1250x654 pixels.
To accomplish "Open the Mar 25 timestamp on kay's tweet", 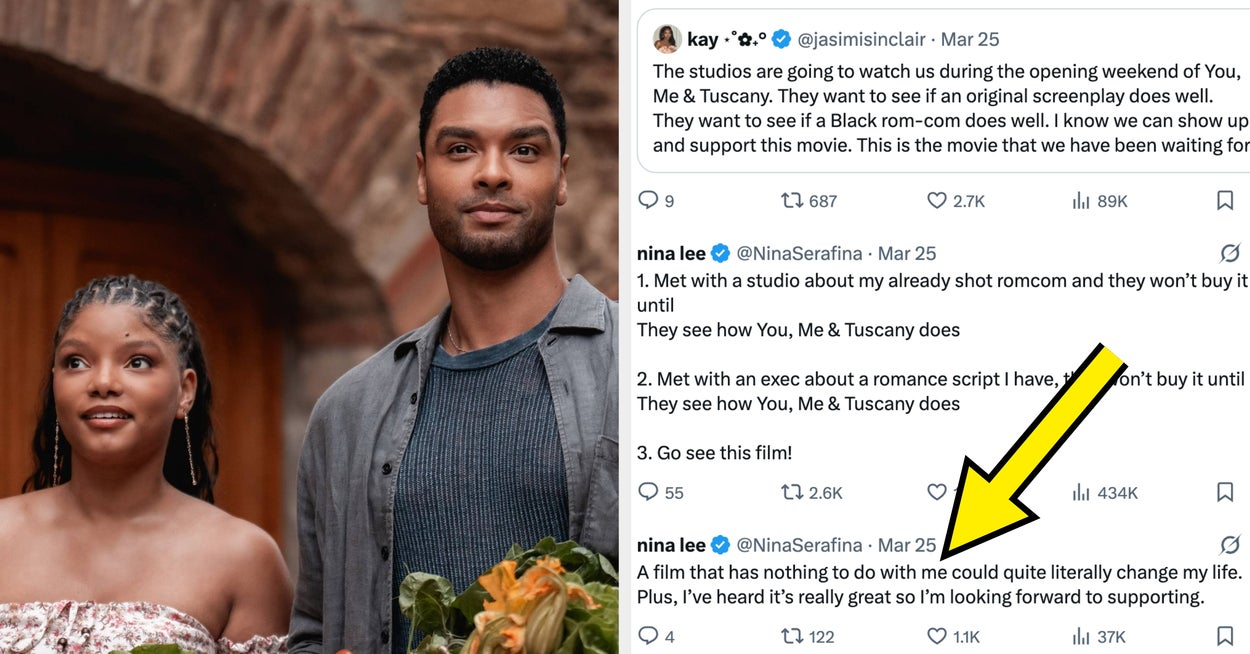I will 970,39.
